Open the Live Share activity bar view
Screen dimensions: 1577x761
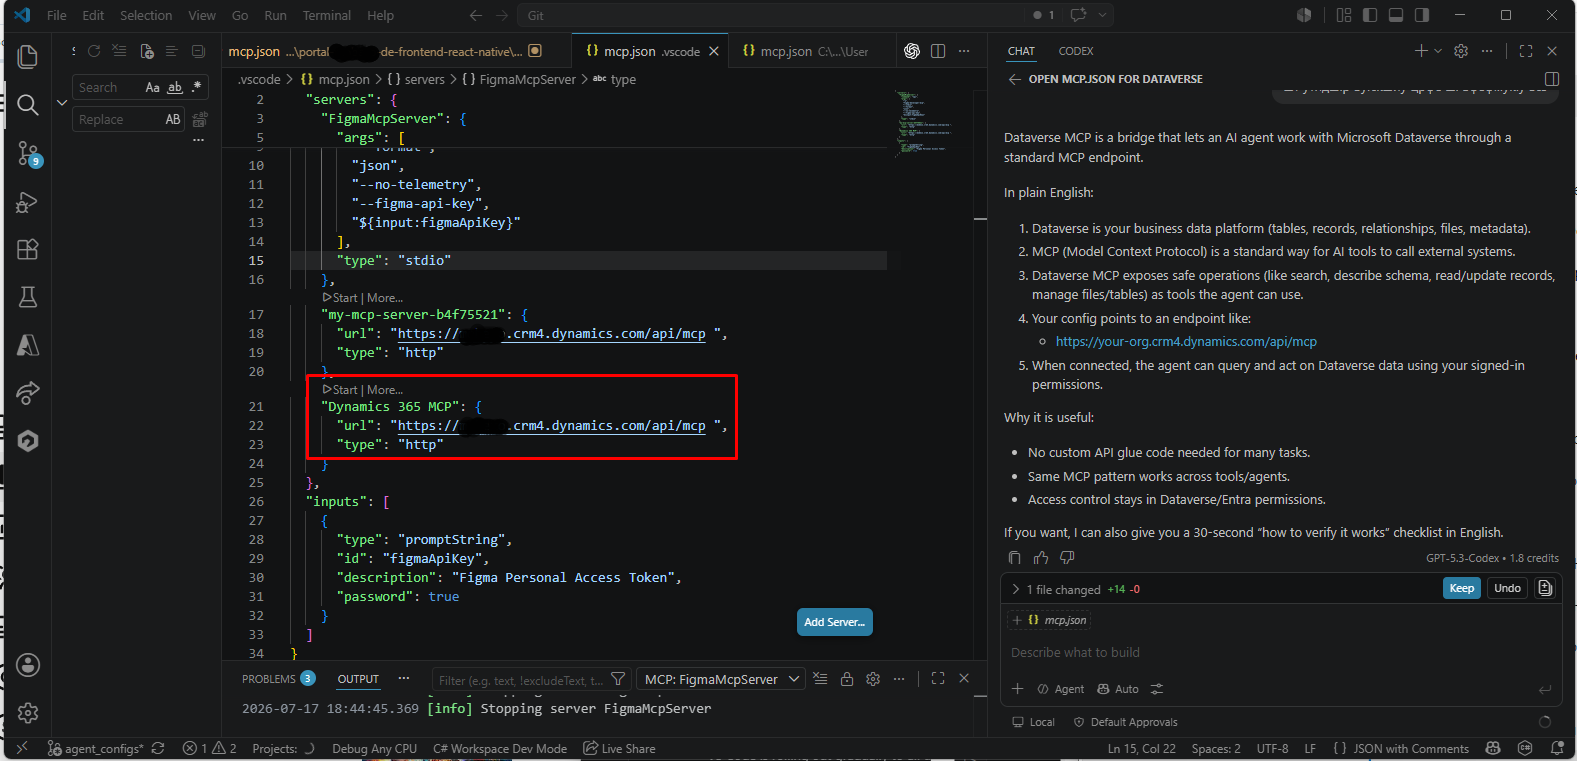pos(28,393)
